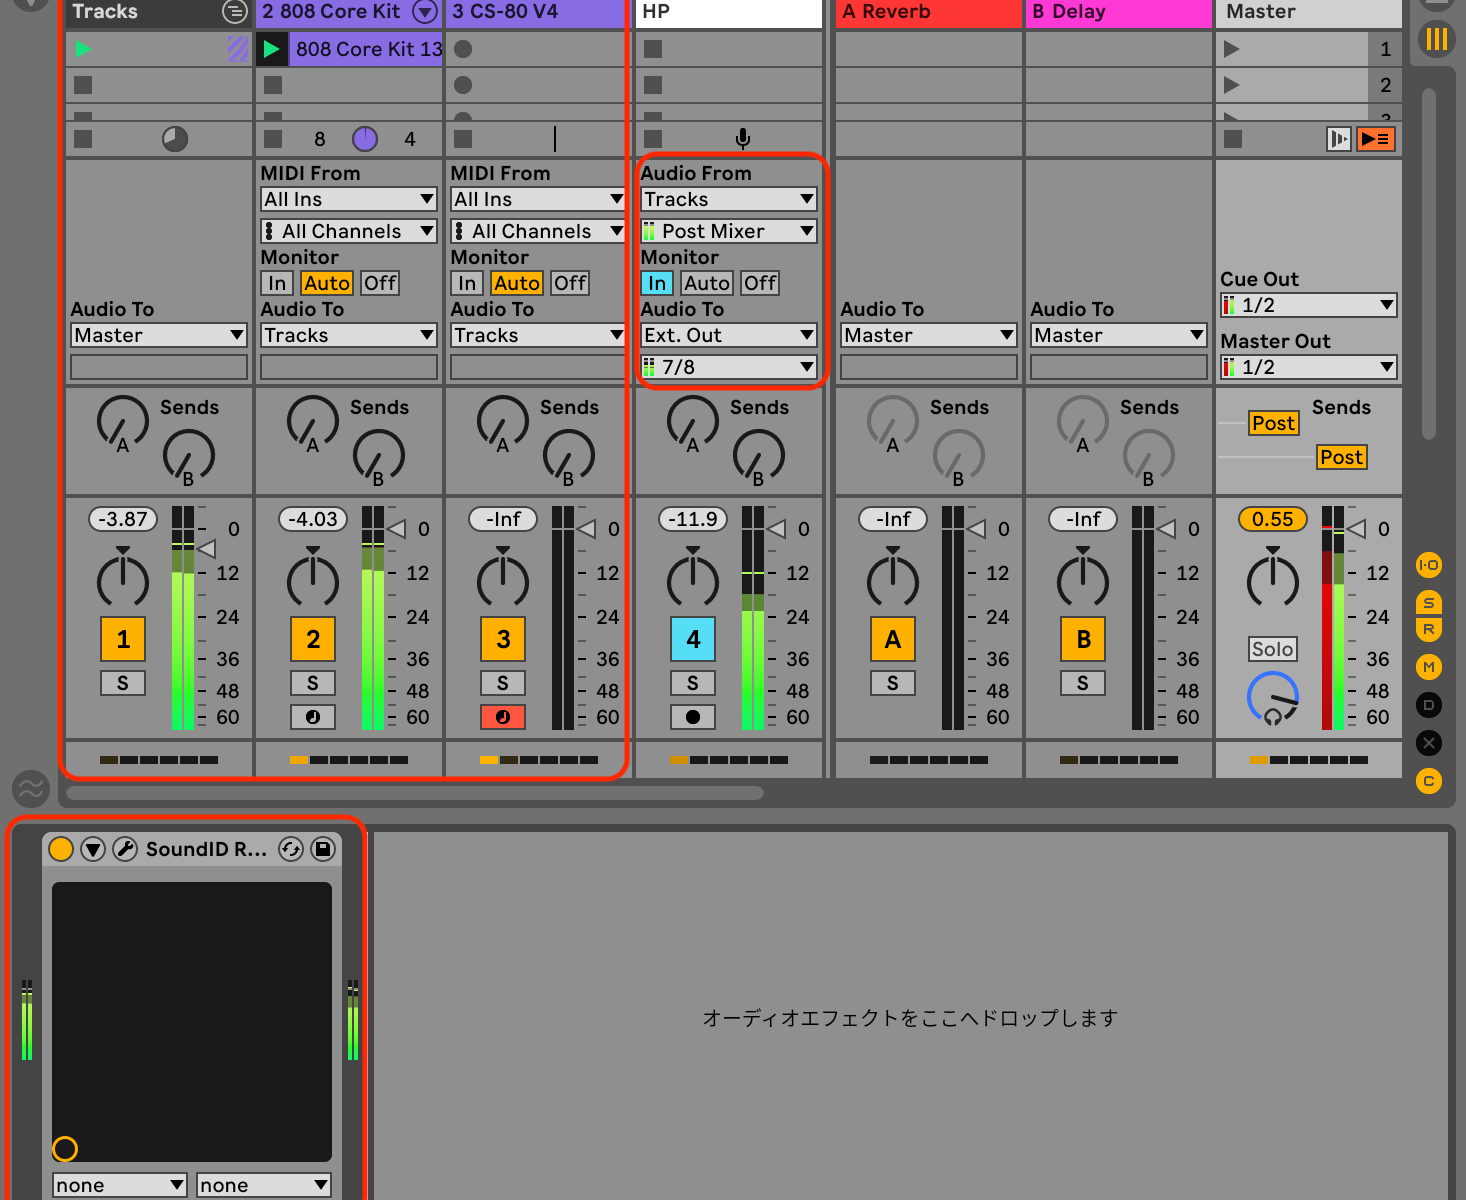Click the horizontal scrollbar below the mixer

(x=414, y=793)
